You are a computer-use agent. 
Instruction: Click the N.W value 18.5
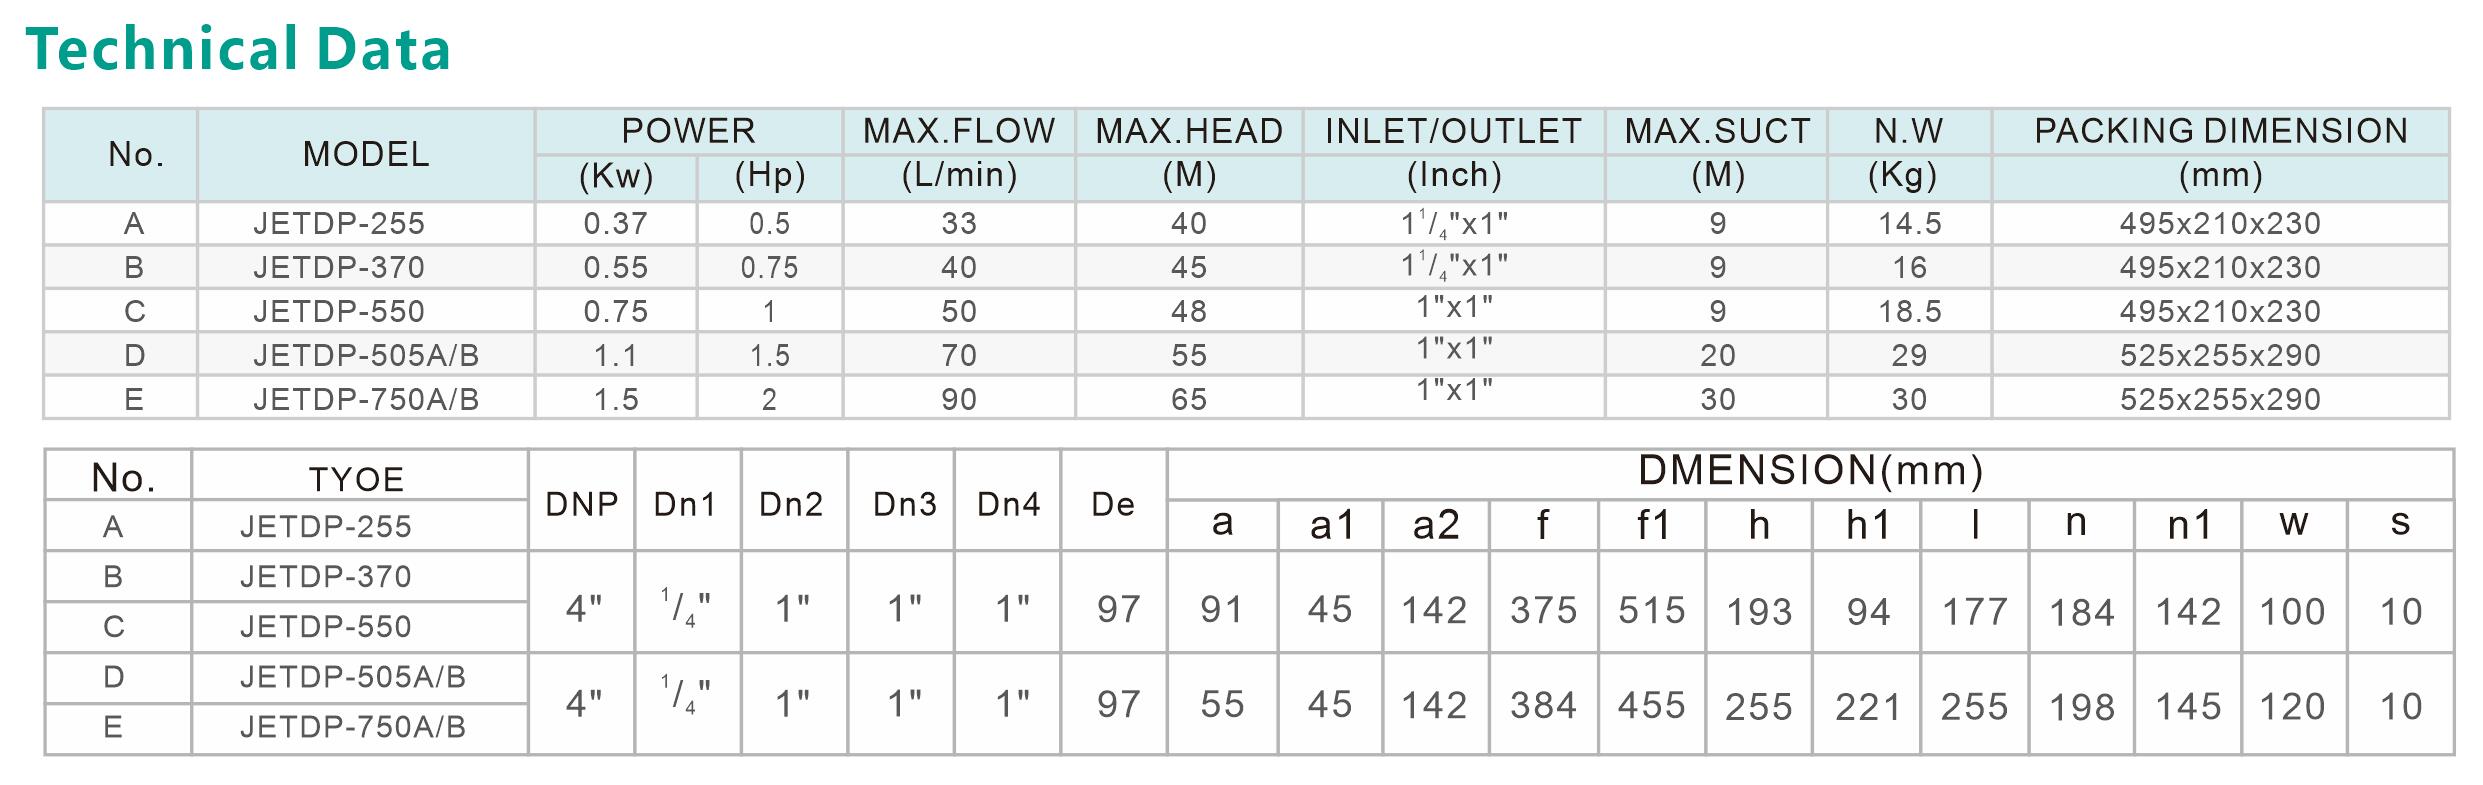(x=1909, y=311)
